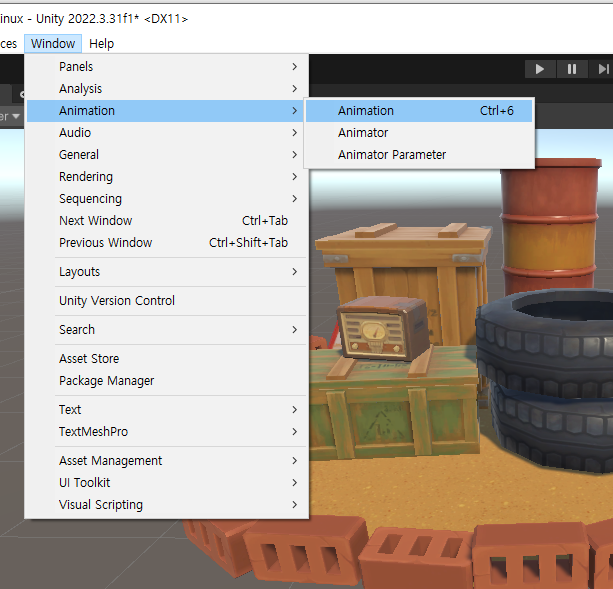The height and width of the screenshot is (589, 613).
Task: Click the Search submenu arrow
Action: 295,329
